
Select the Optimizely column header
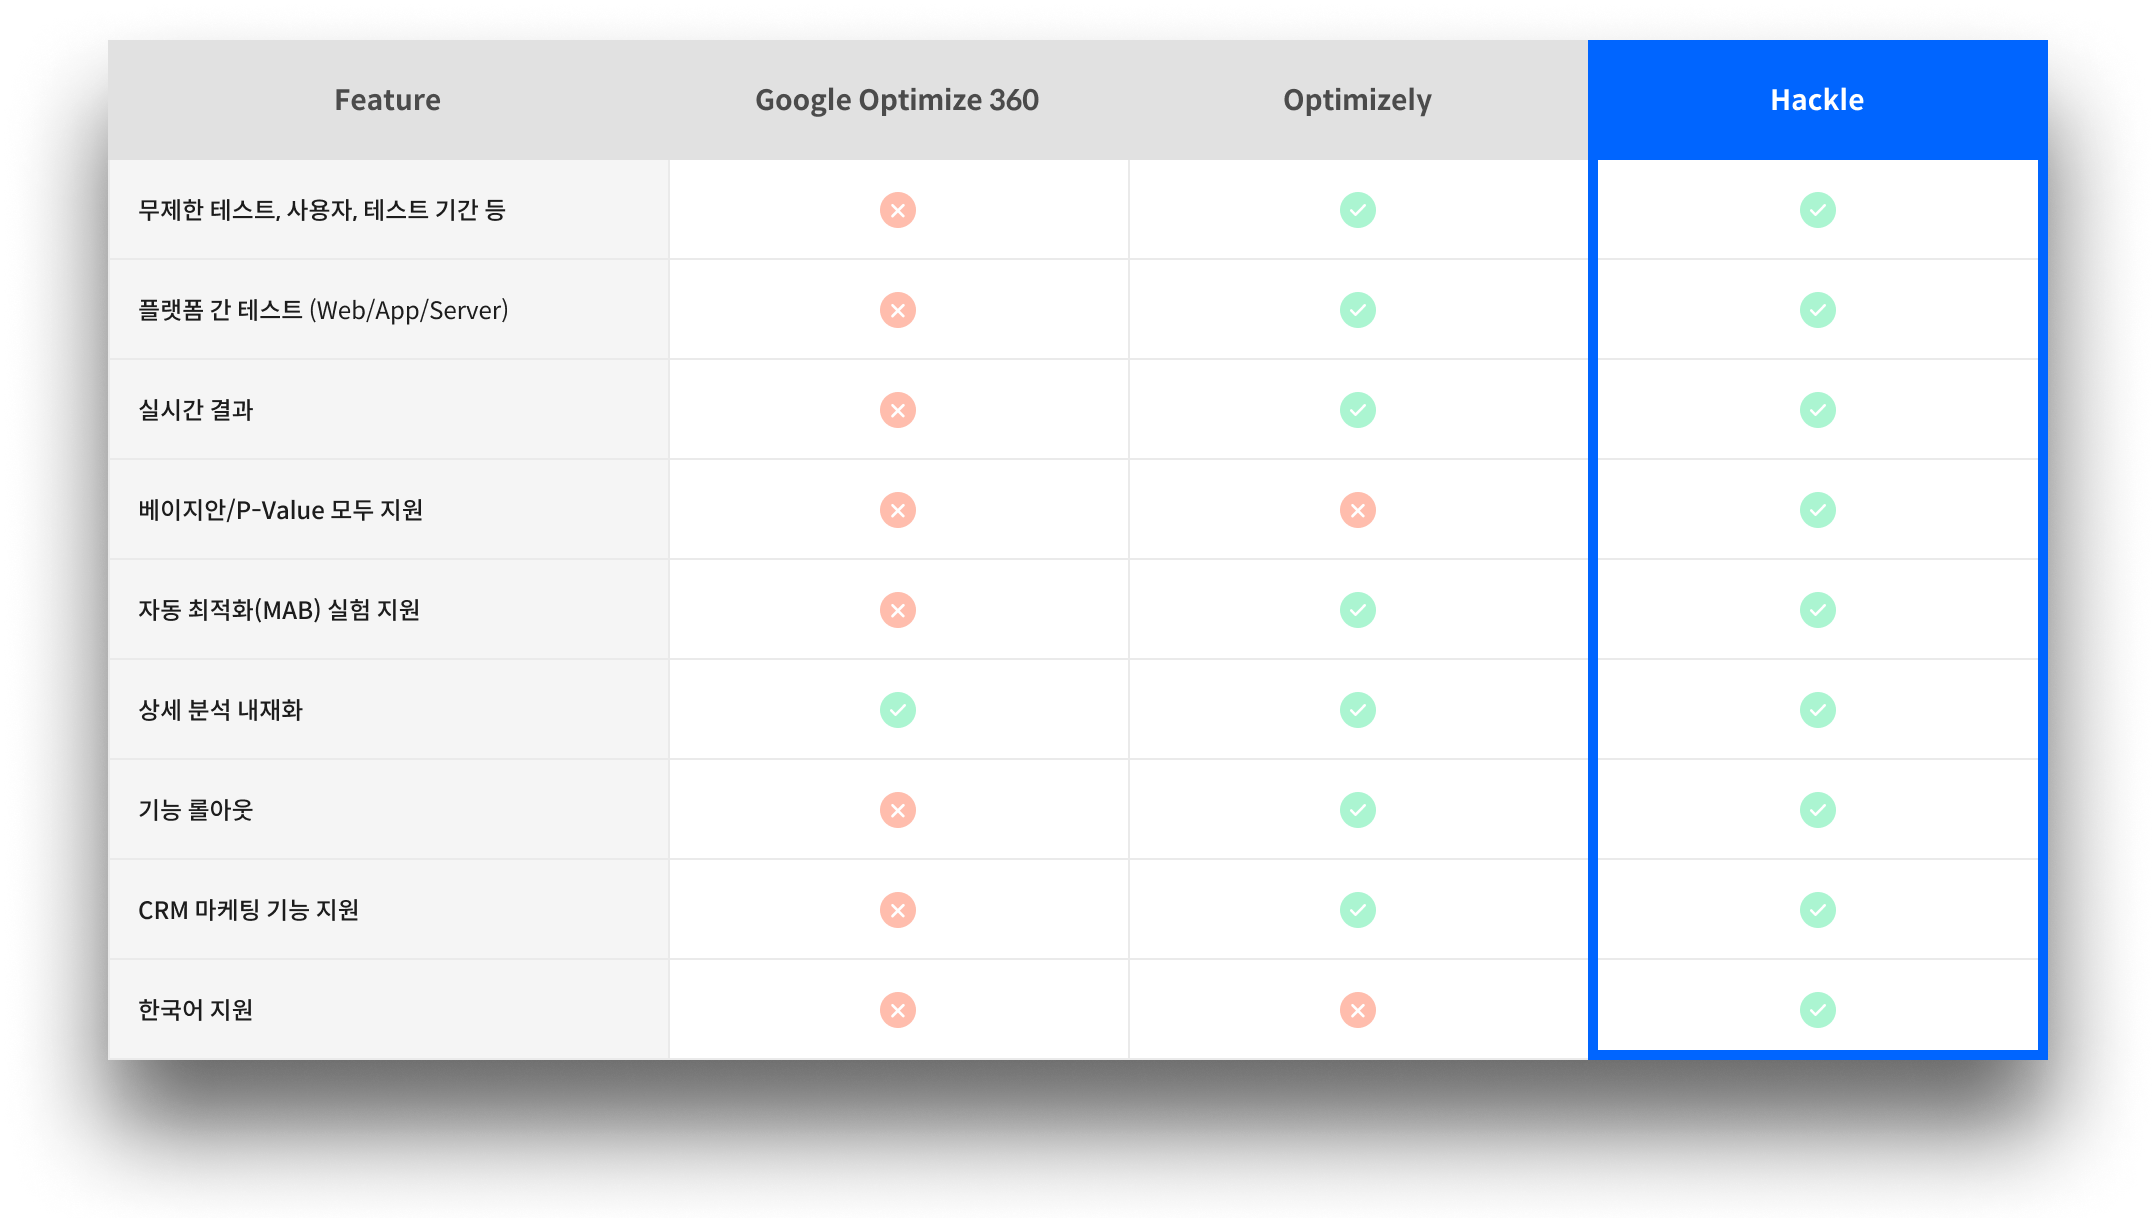[1357, 100]
